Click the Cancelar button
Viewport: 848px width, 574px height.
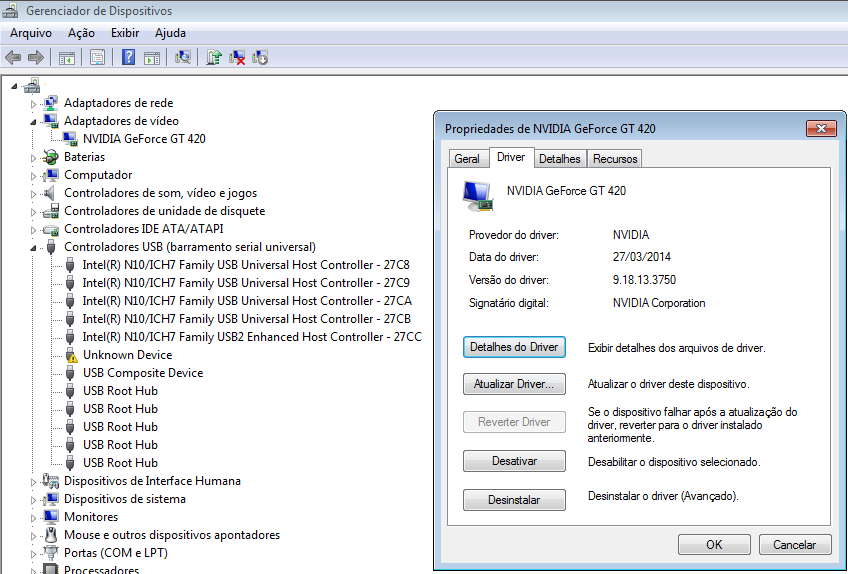(x=794, y=544)
